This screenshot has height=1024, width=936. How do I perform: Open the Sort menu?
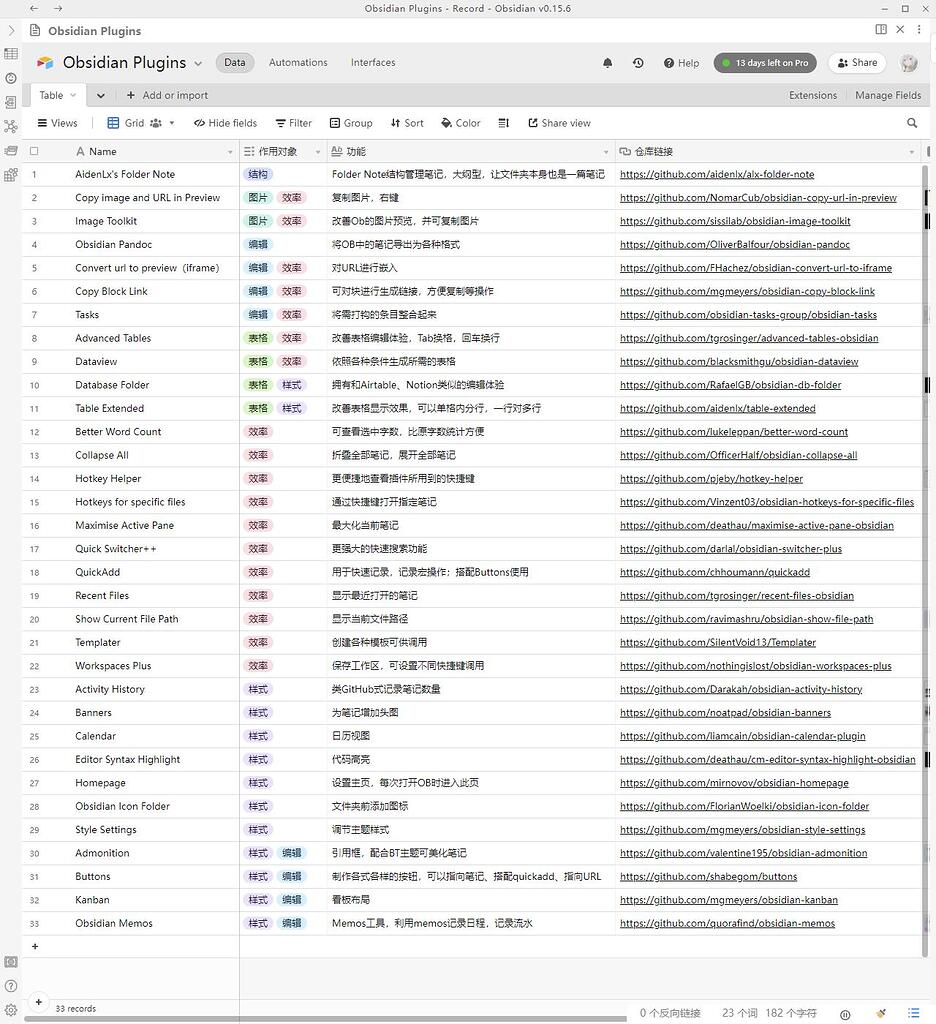(x=407, y=123)
